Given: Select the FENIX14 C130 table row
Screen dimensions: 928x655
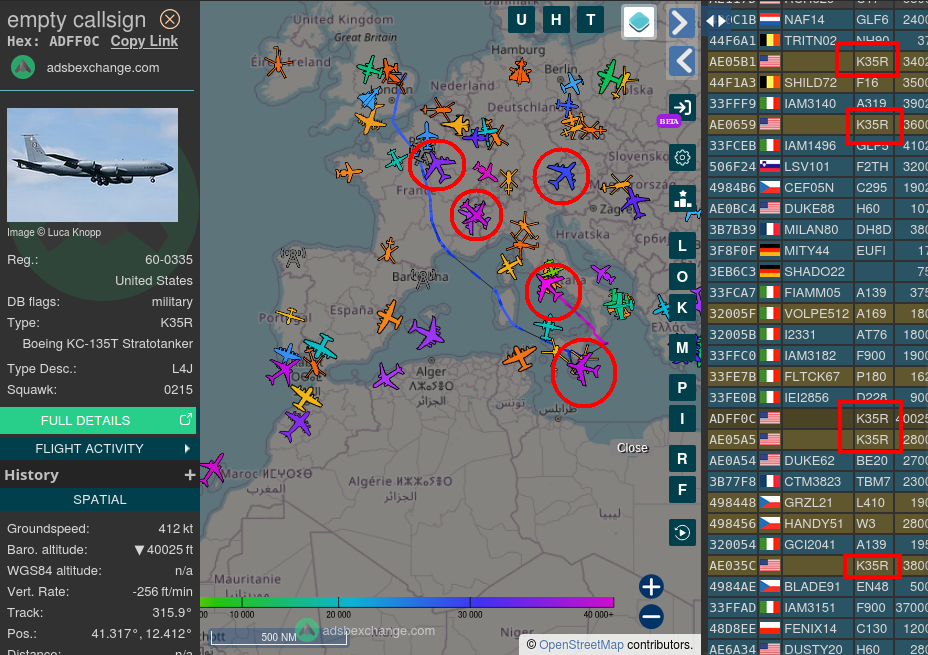Looking at the screenshot, I should (x=818, y=628).
